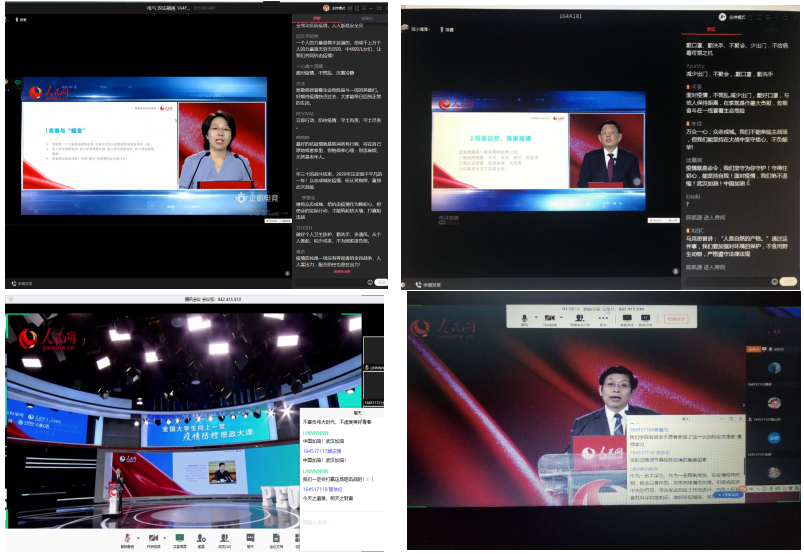Open member management in bottom-left meeting toolbar
Viewport: 804px width, 554px height.
225,539
